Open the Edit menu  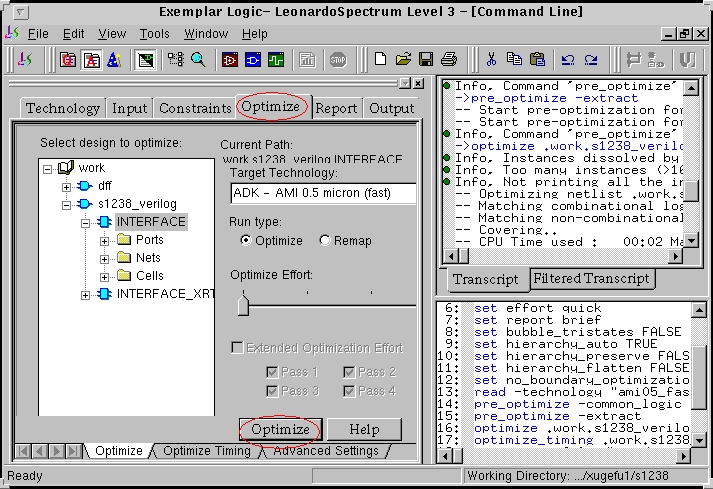pyautogui.click(x=73, y=34)
